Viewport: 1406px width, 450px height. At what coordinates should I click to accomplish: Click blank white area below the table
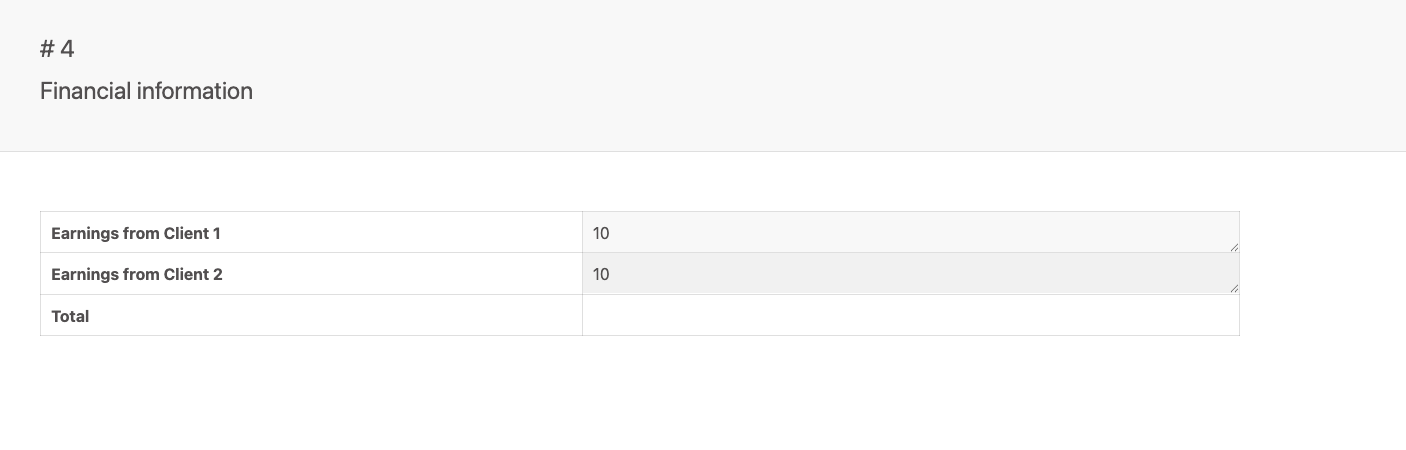[x=640, y=395]
